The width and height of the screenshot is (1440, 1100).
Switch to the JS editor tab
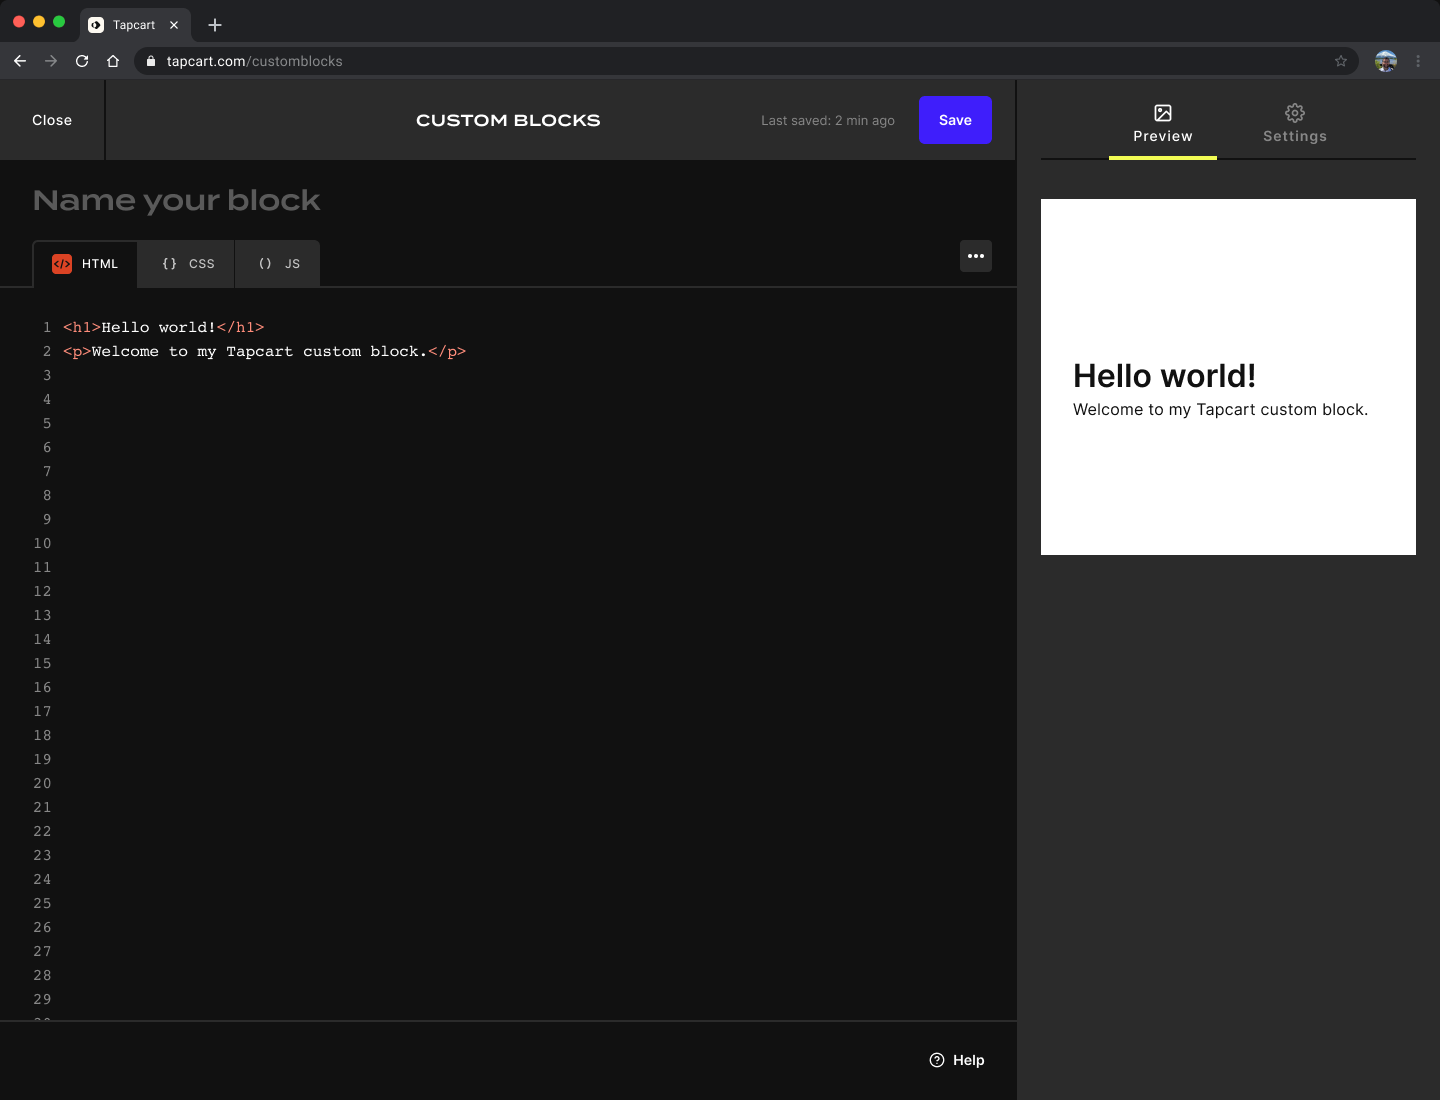278,264
